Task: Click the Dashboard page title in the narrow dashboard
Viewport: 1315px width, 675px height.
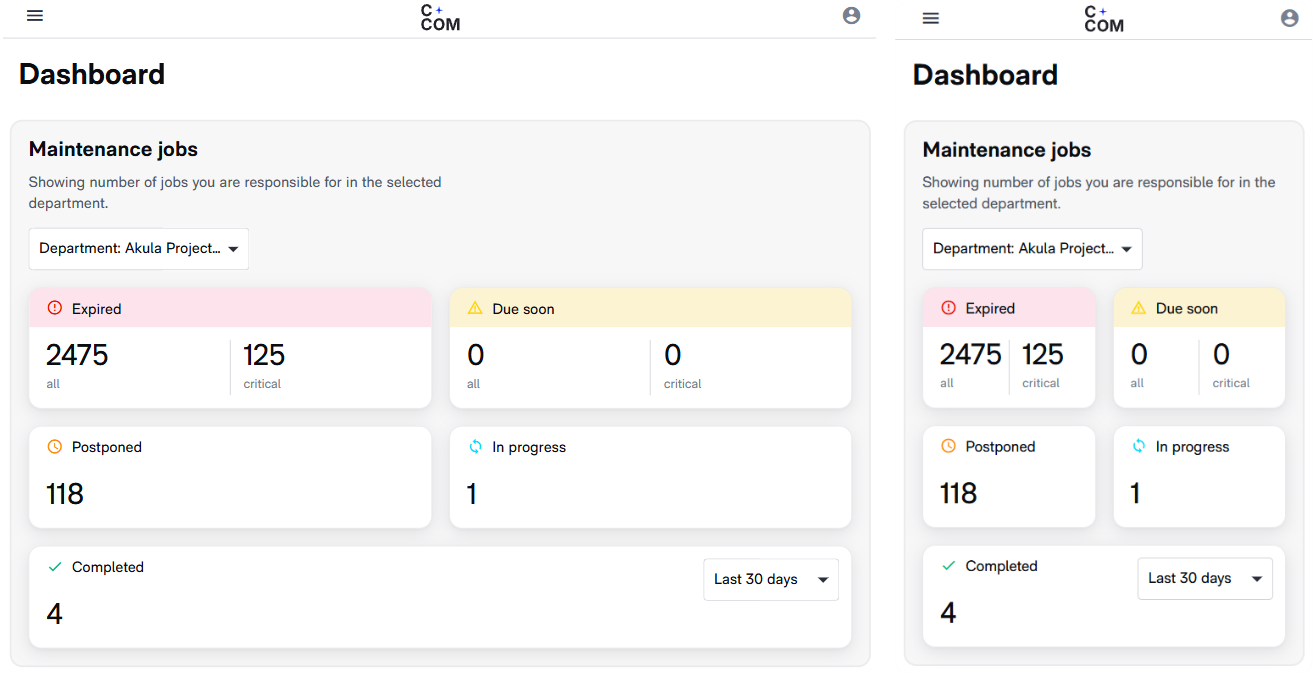Action: [985, 75]
